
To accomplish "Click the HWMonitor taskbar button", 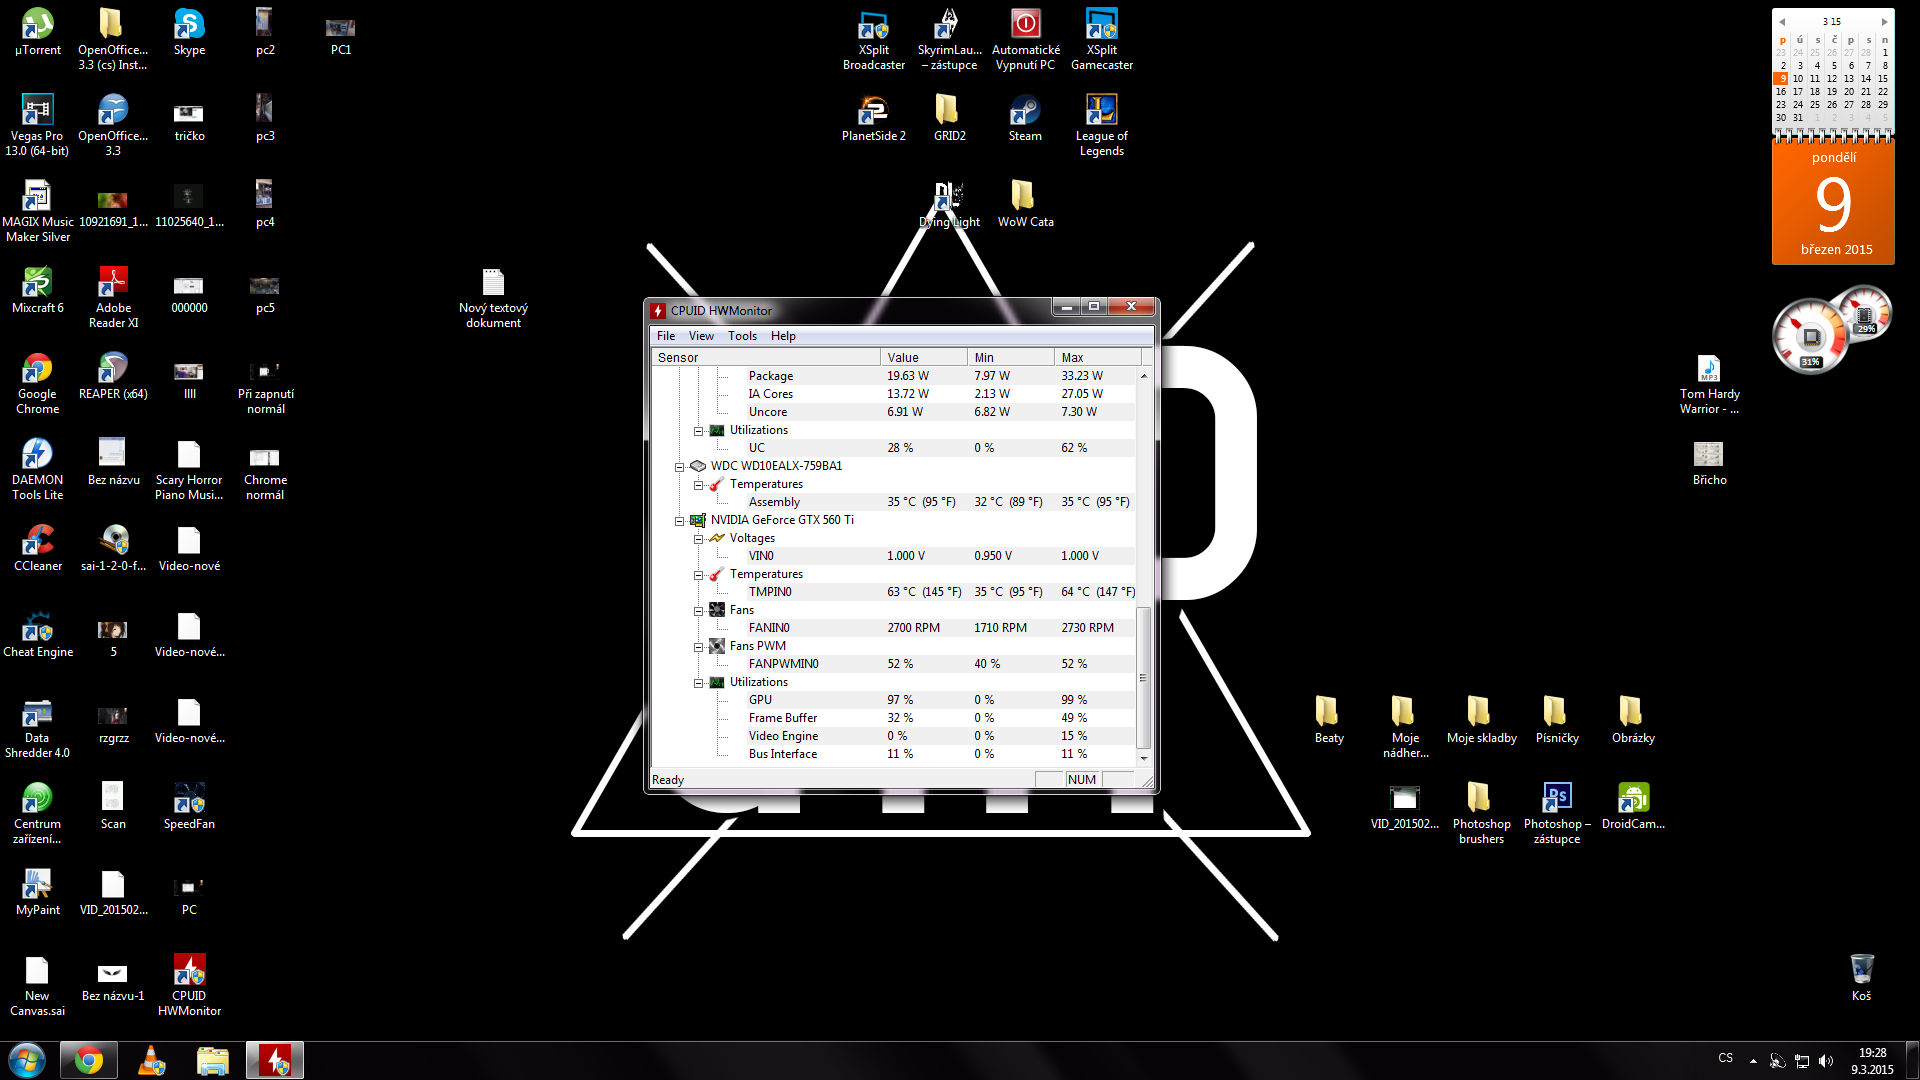I will [275, 1060].
